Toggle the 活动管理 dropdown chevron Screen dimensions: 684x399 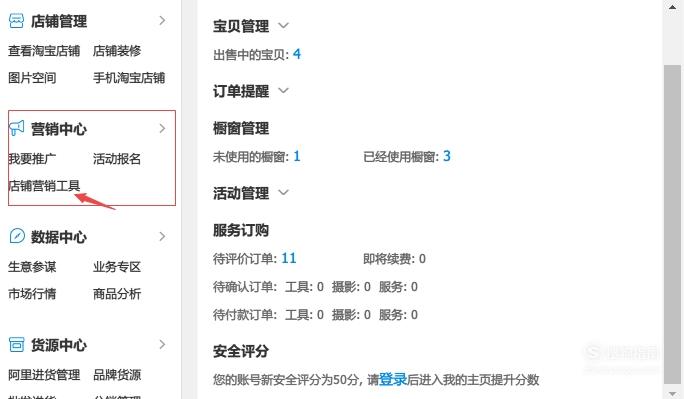click(284, 192)
